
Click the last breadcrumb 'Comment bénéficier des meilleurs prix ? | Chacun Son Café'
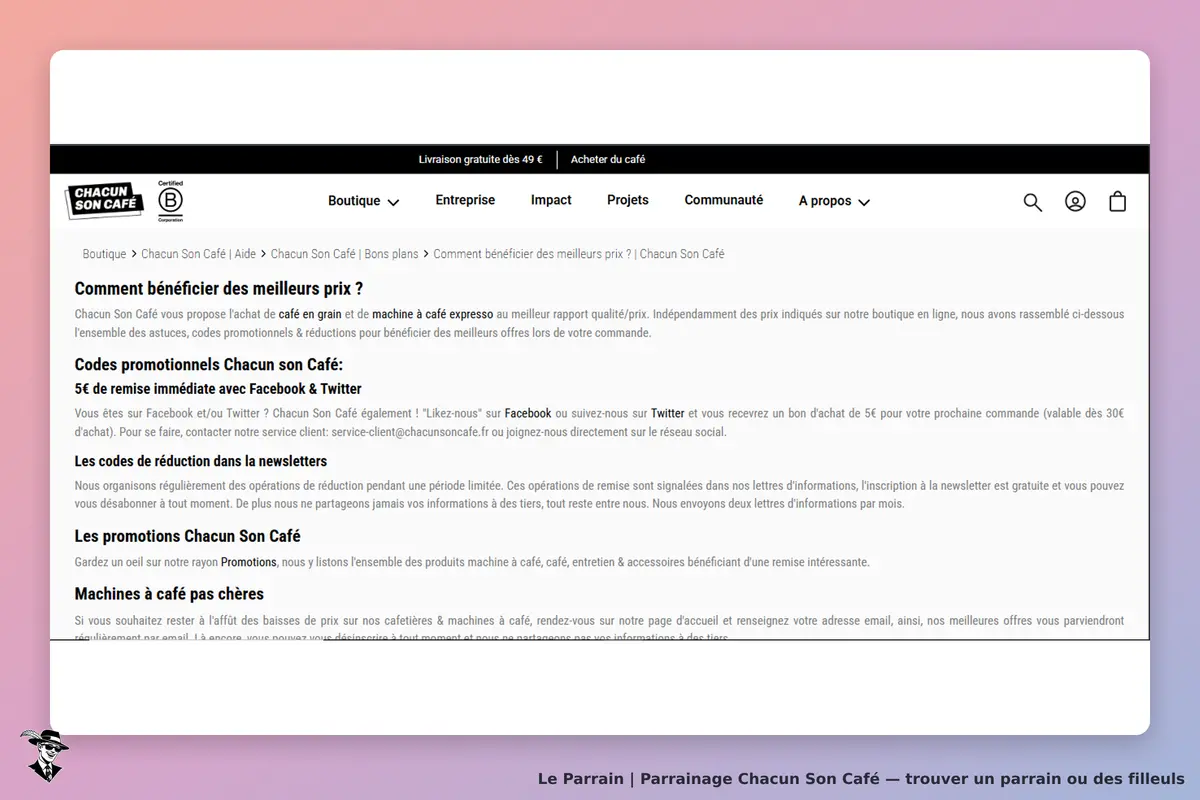[579, 254]
